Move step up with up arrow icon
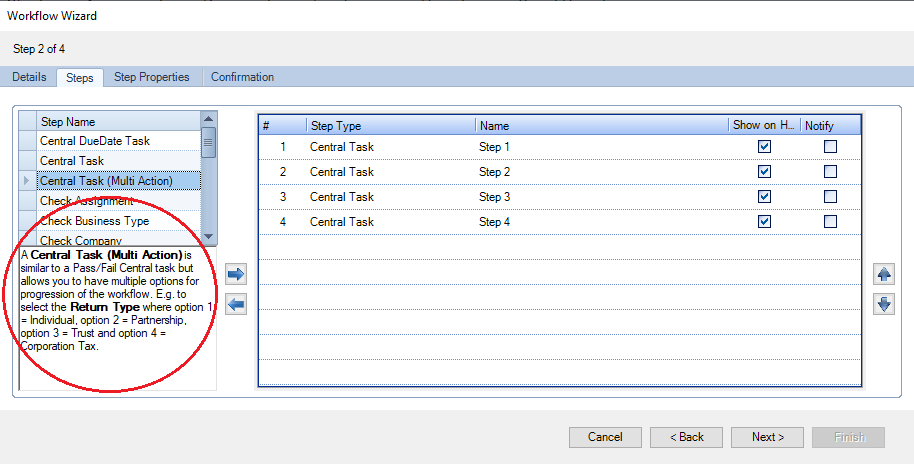The width and height of the screenshot is (914, 464). pyautogui.click(x=884, y=274)
